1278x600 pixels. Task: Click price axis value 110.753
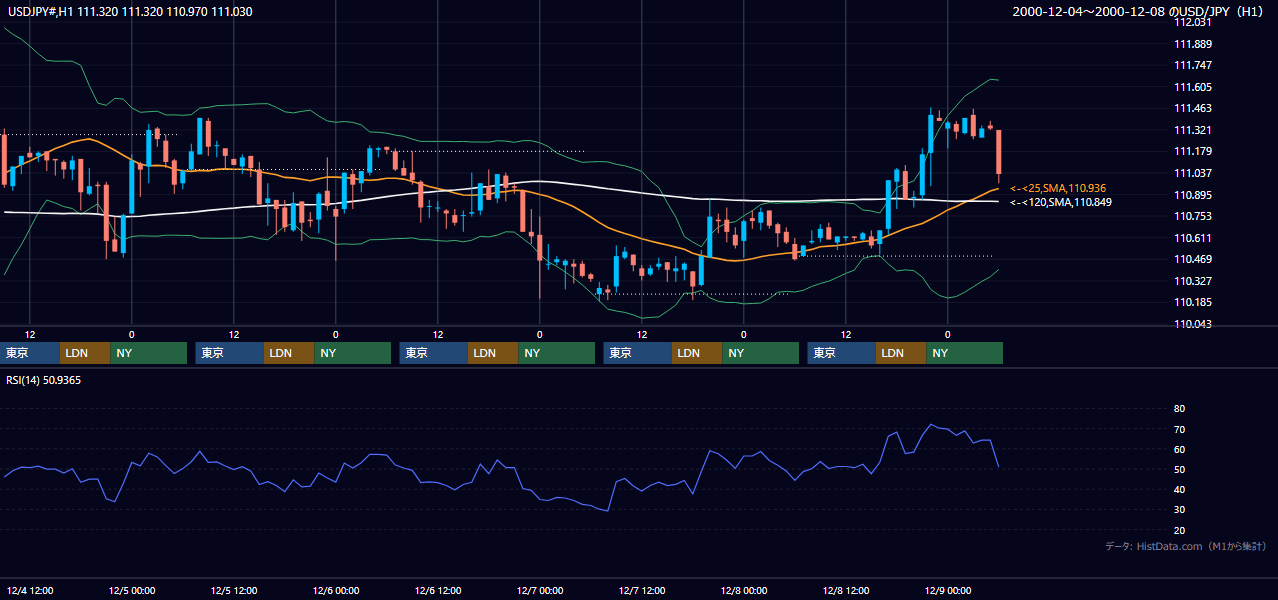coord(1193,216)
